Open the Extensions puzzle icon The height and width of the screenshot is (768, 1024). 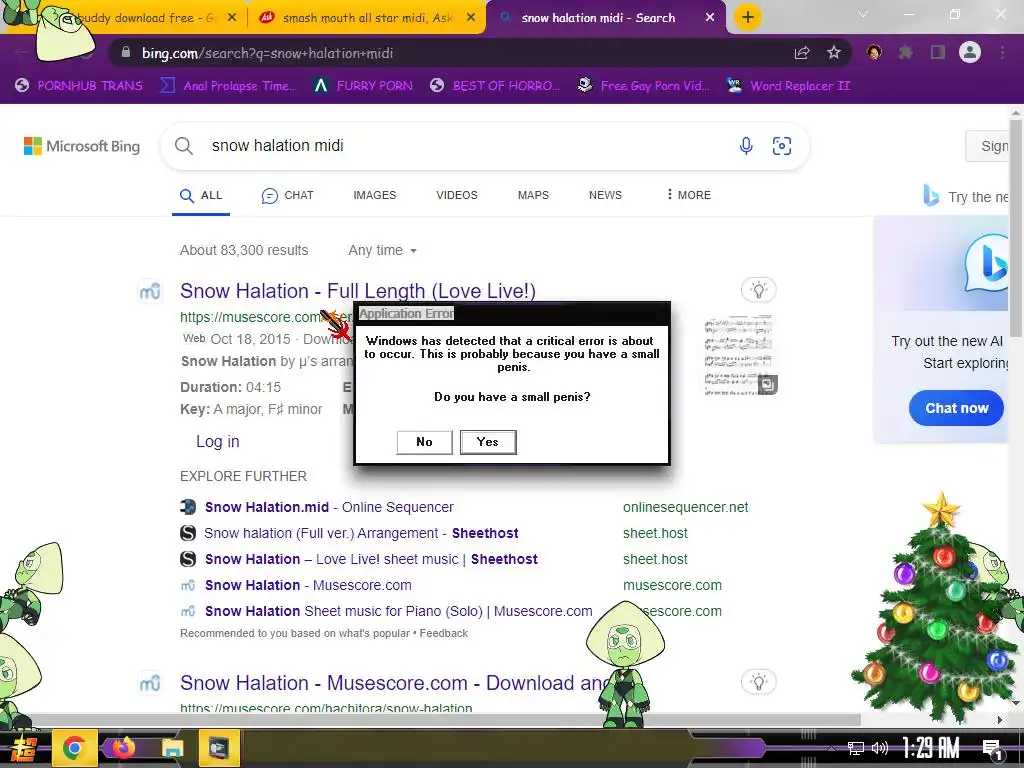pyautogui.click(x=906, y=53)
